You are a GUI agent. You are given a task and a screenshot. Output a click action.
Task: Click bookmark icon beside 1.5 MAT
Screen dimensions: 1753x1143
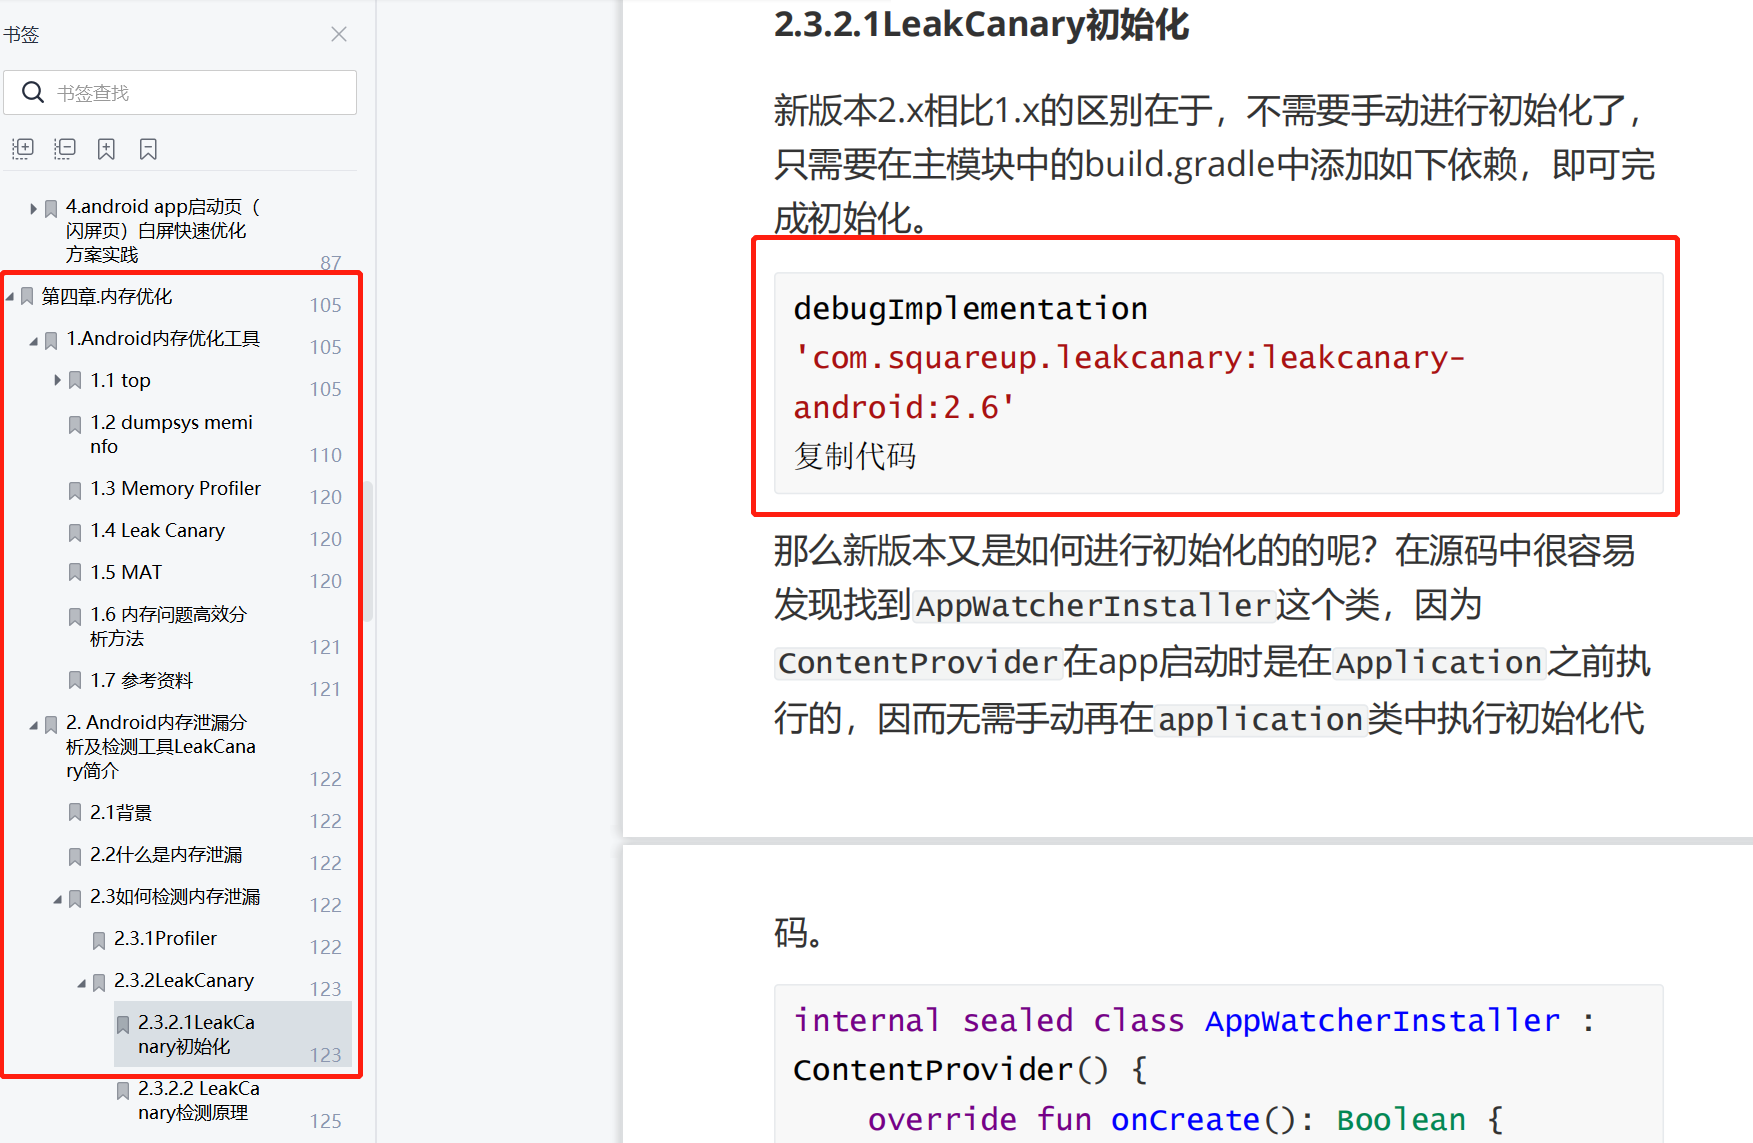[75, 573]
